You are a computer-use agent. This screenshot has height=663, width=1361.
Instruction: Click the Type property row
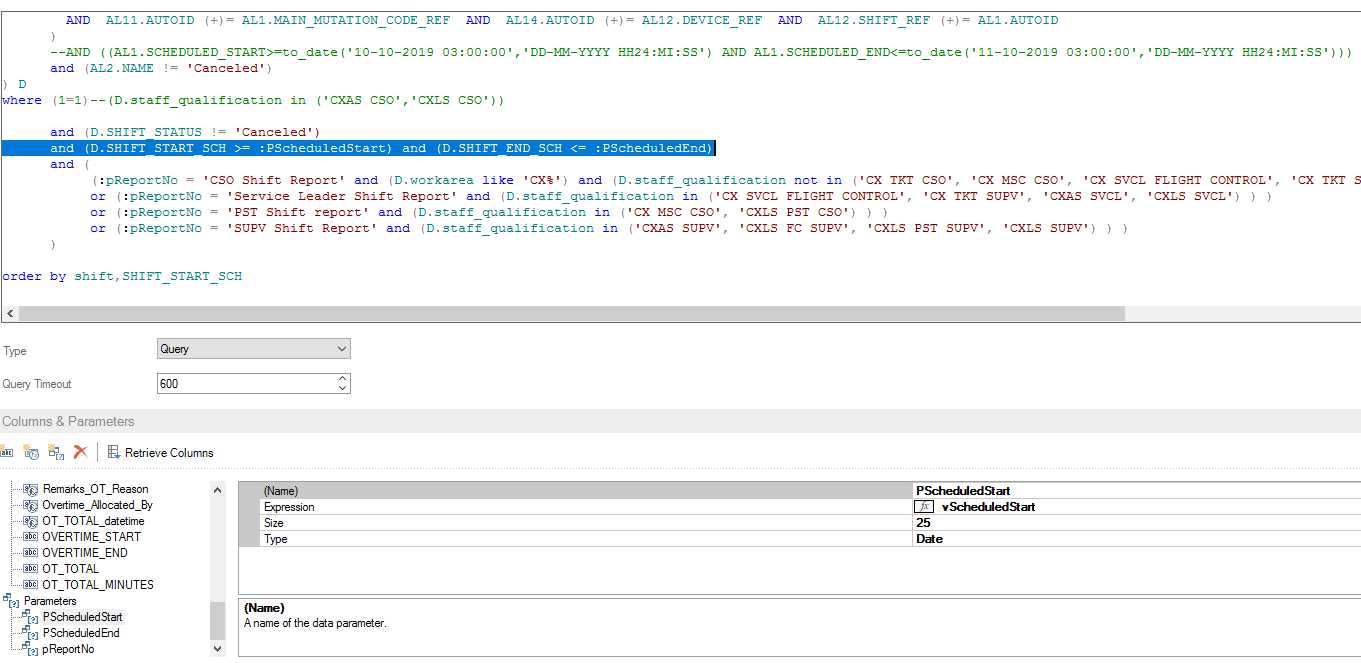pyautogui.click(x=799, y=539)
